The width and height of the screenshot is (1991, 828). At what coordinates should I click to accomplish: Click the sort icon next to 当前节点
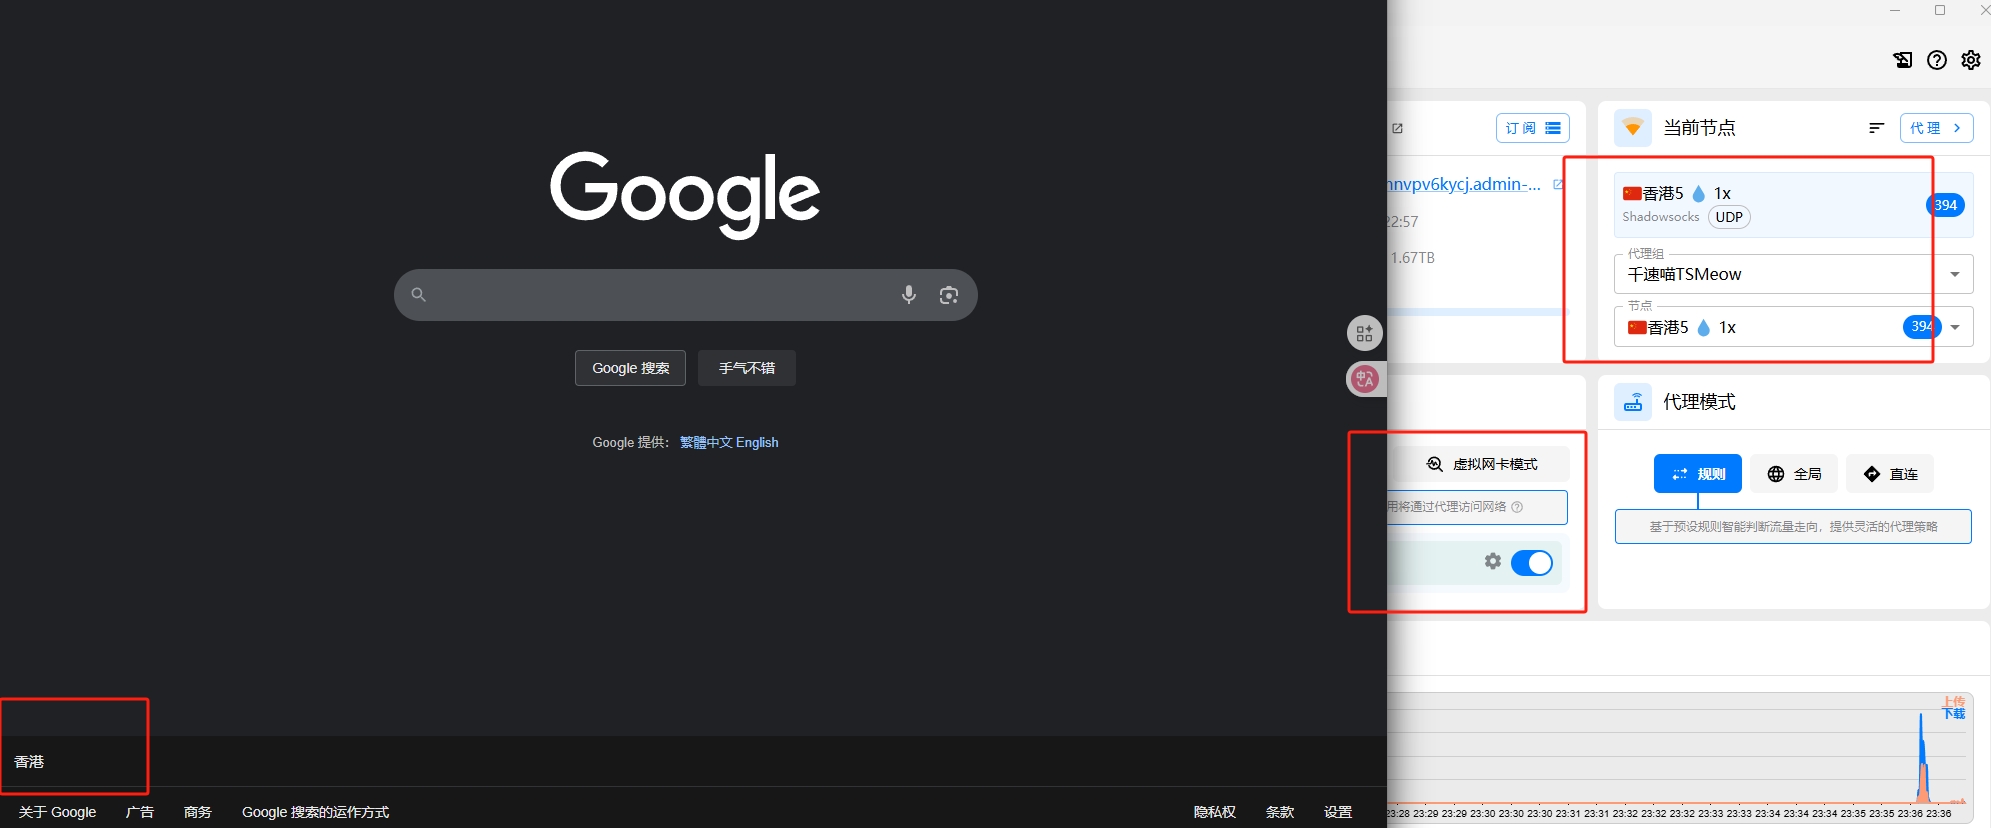coord(1876,128)
